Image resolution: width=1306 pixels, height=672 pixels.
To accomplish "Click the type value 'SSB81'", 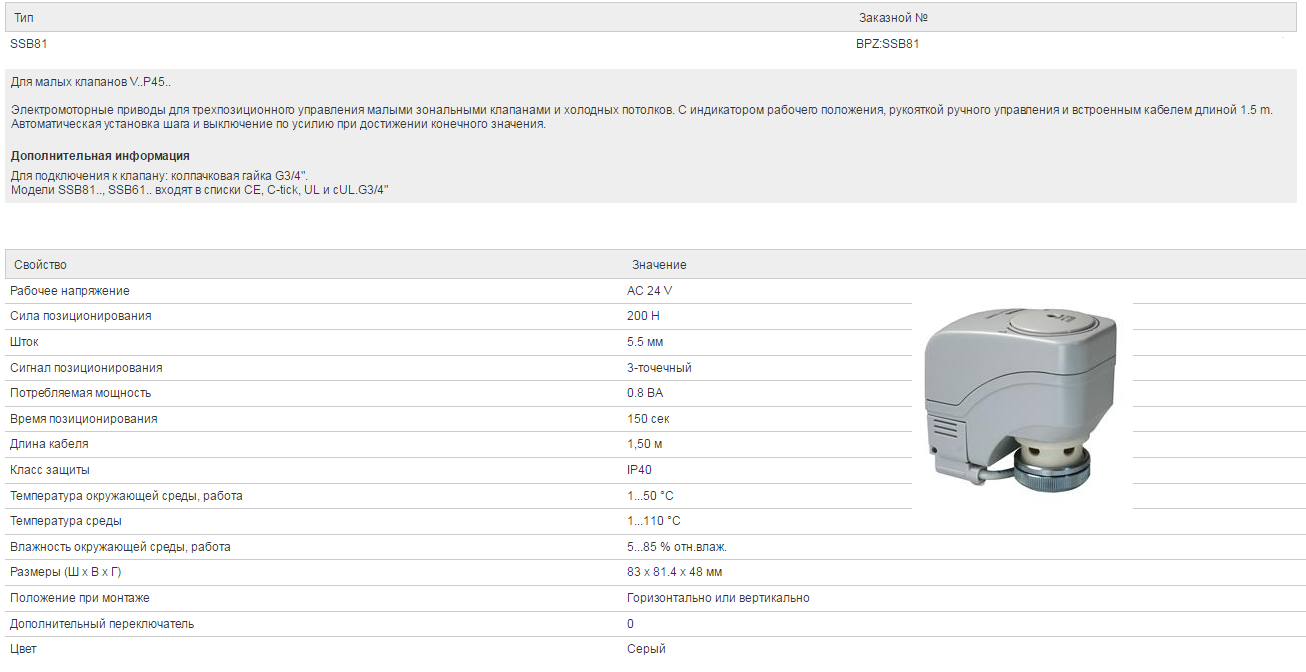I will [x=27, y=44].
